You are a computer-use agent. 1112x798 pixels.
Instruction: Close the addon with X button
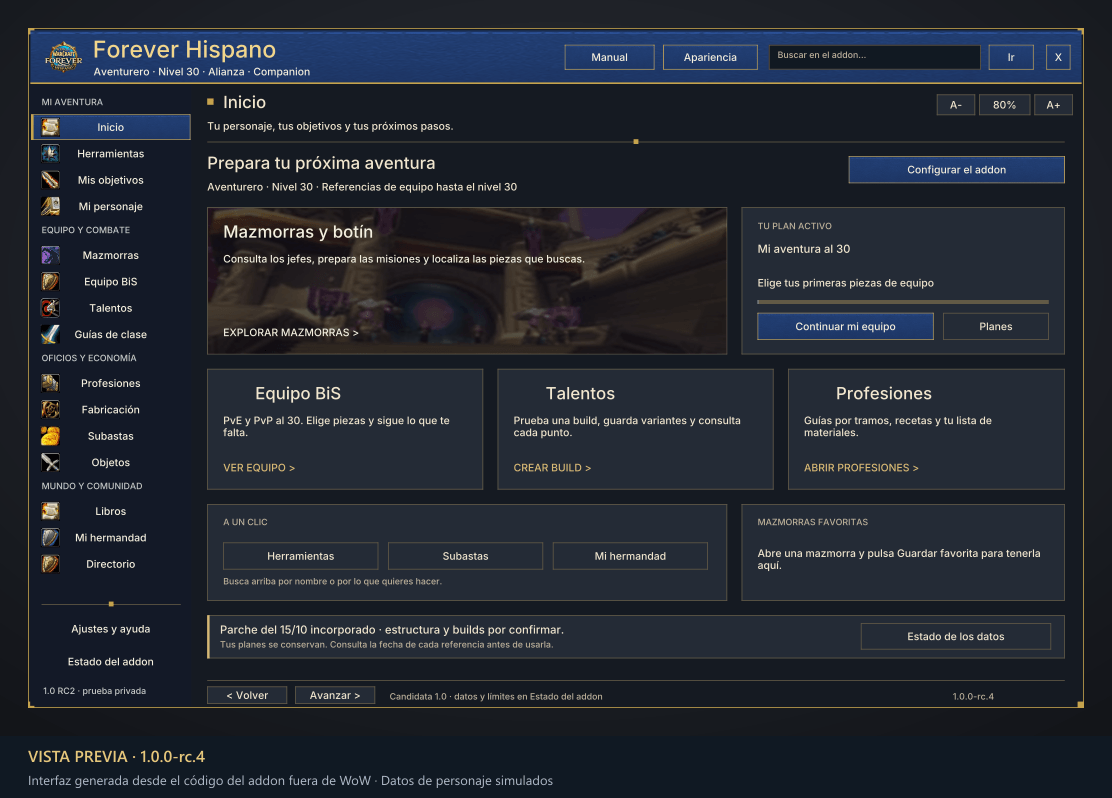[1058, 57]
